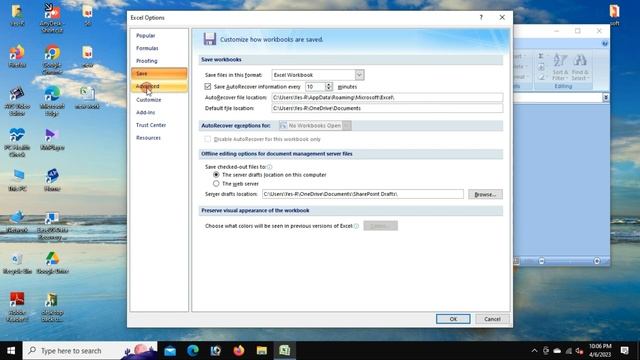Expand the formula bar in the Excel window
This screenshot has height=360, width=640.
click(x=606, y=98)
